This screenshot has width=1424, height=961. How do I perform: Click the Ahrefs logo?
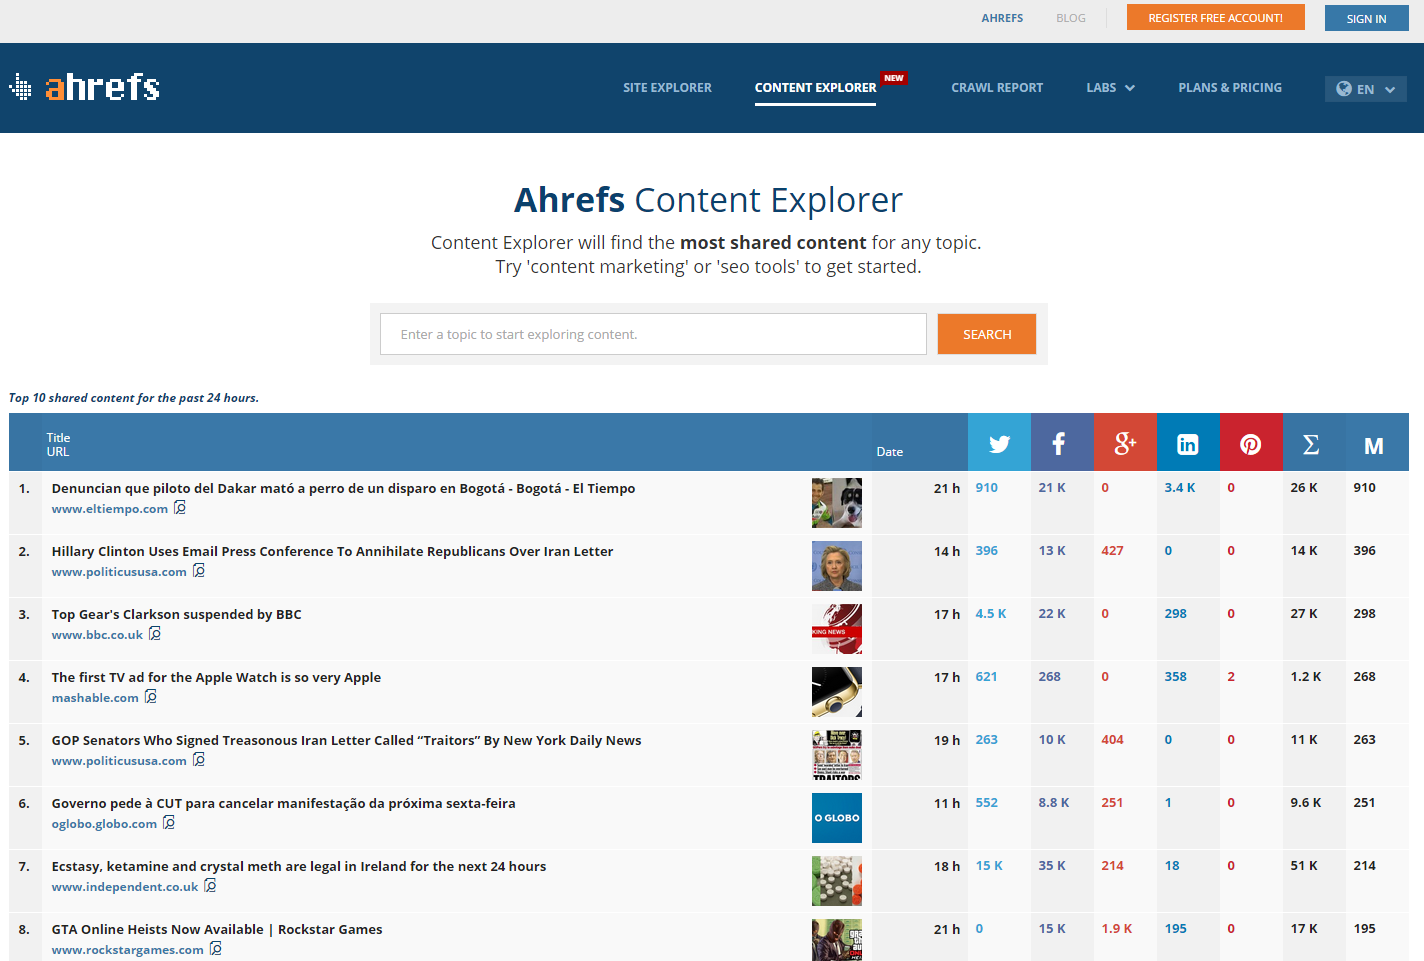point(84,88)
